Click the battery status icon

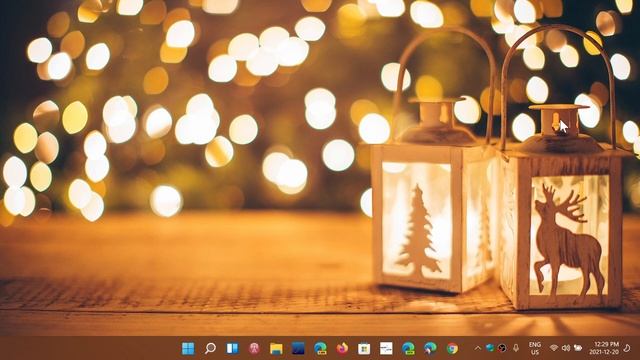point(578,348)
